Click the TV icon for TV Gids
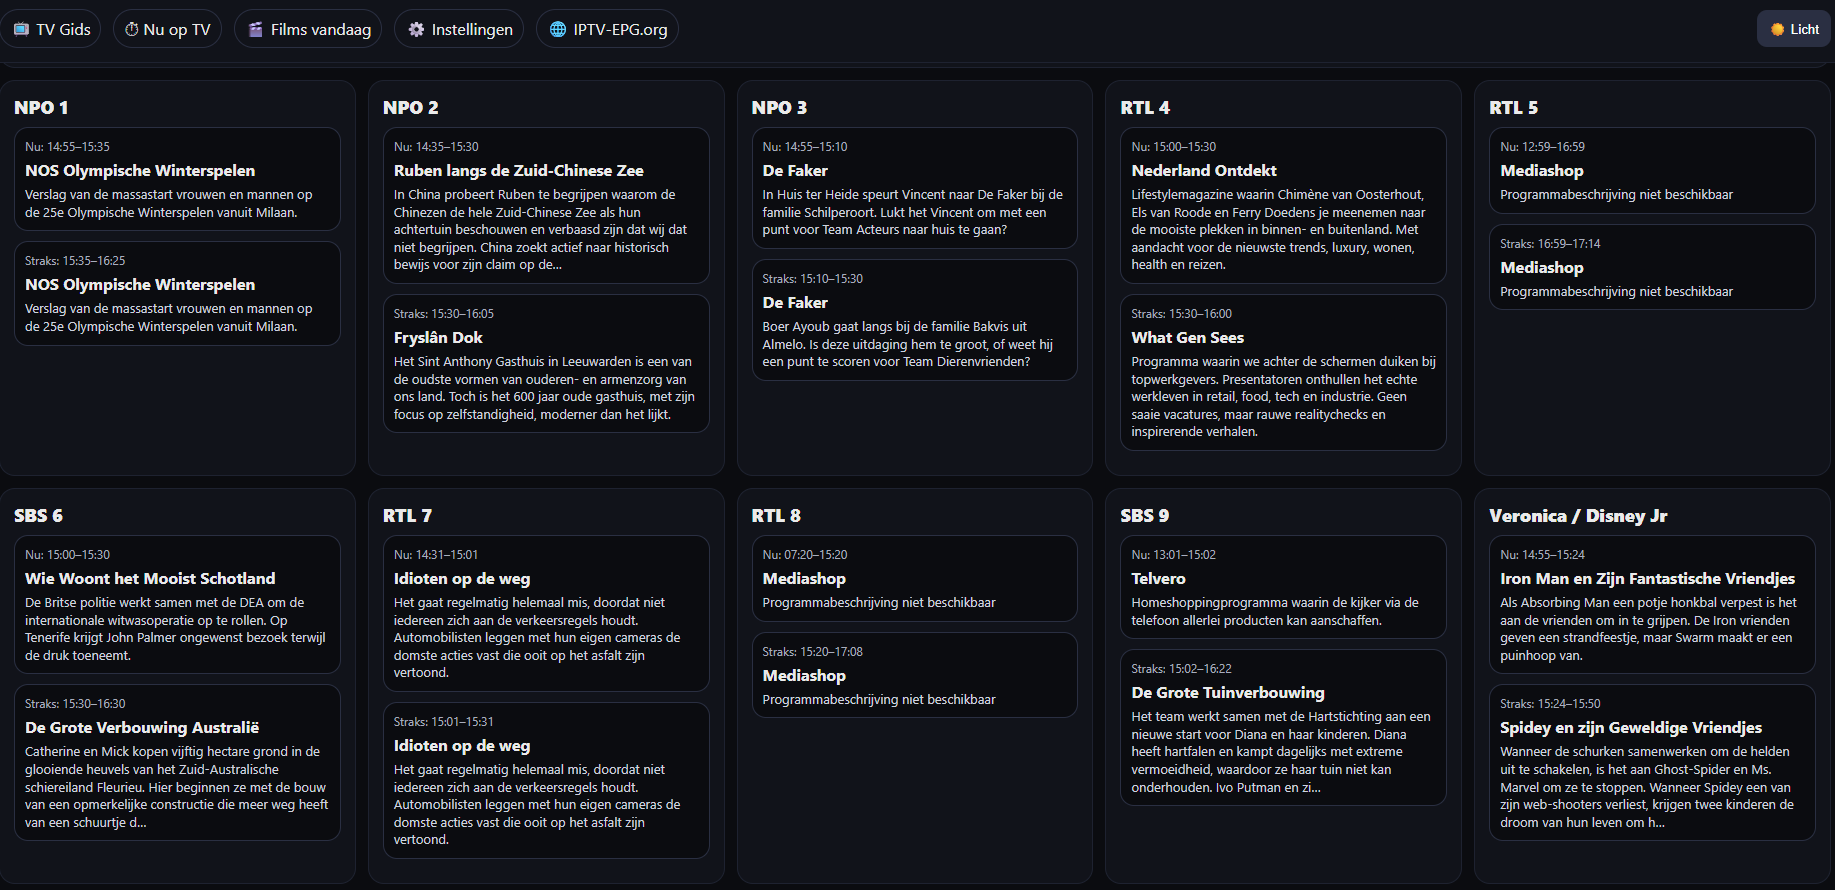This screenshot has height=890, width=1835. tap(21, 30)
